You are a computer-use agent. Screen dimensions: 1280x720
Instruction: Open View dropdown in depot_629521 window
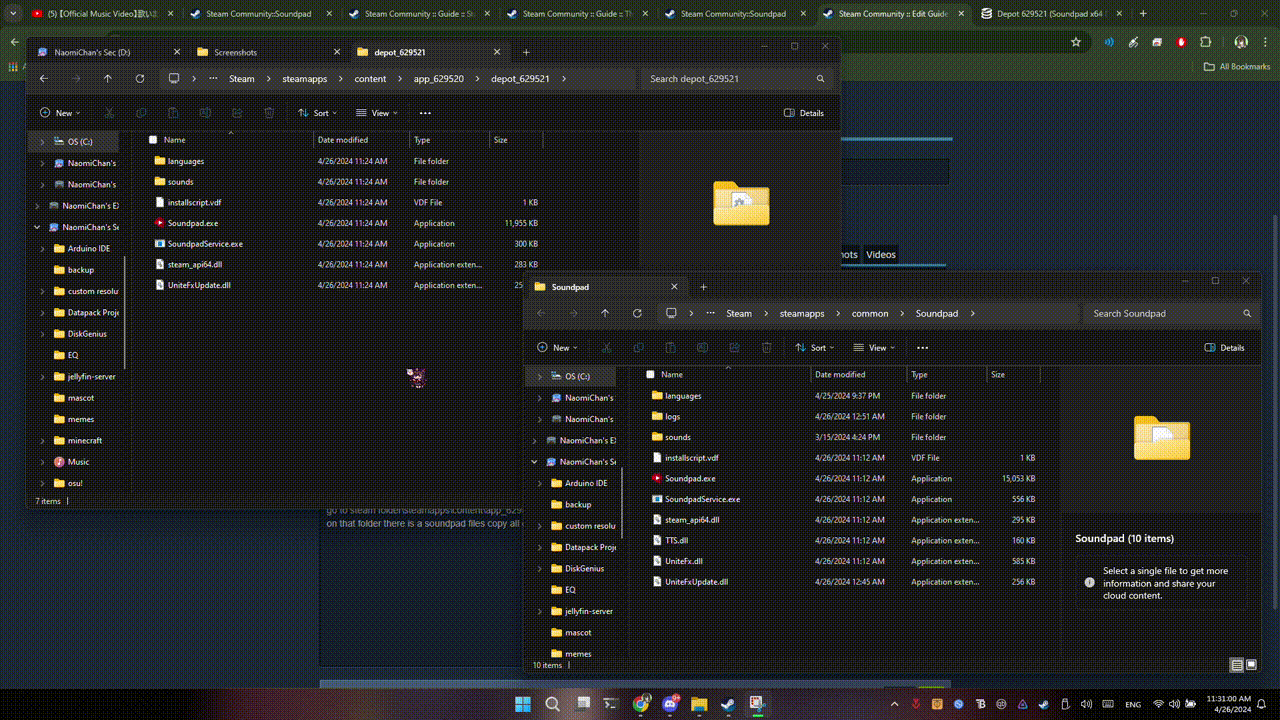point(375,113)
